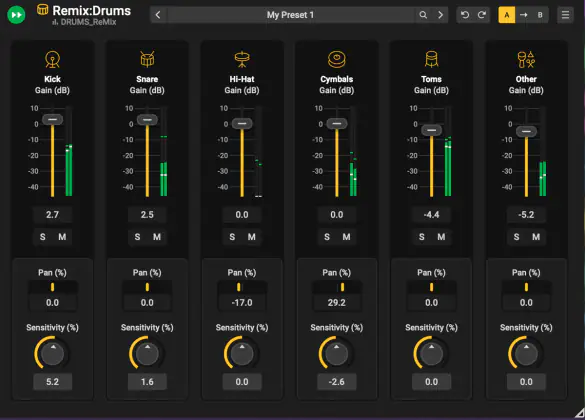Click the Kick level meter
This screenshot has width=585, height=420.
point(69,151)
